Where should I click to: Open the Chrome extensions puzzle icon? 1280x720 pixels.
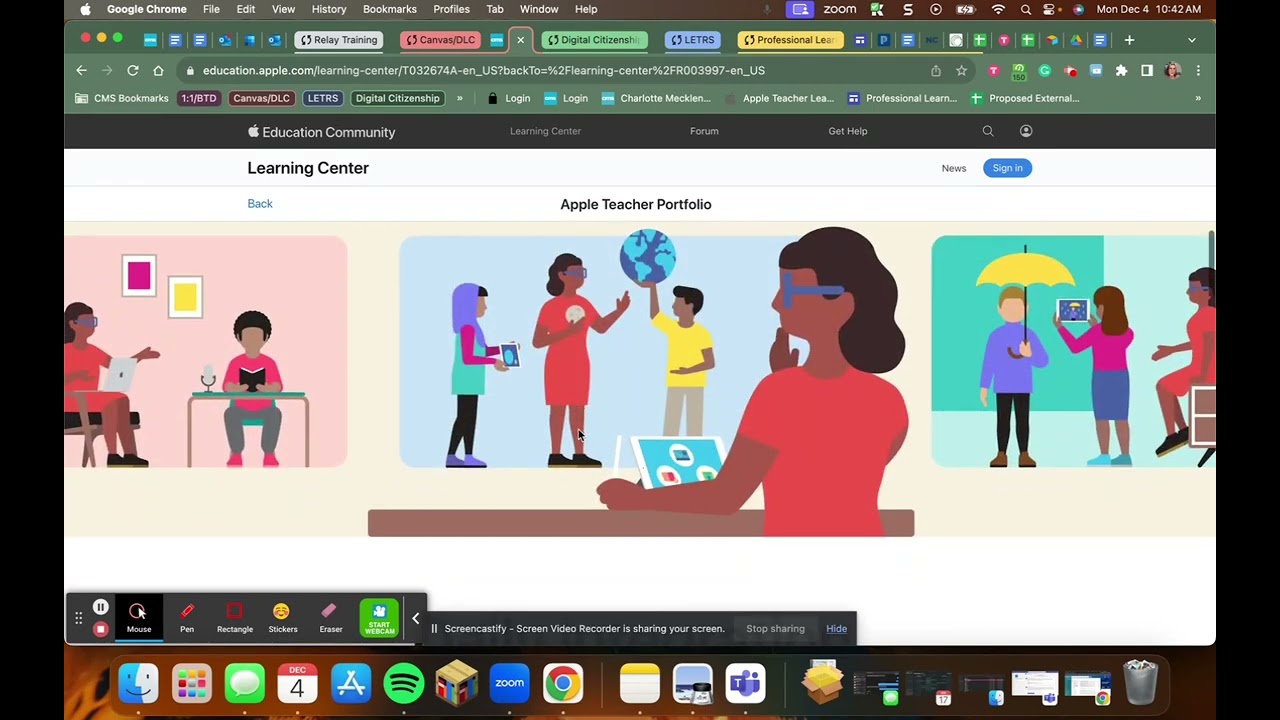[1121, 71]
